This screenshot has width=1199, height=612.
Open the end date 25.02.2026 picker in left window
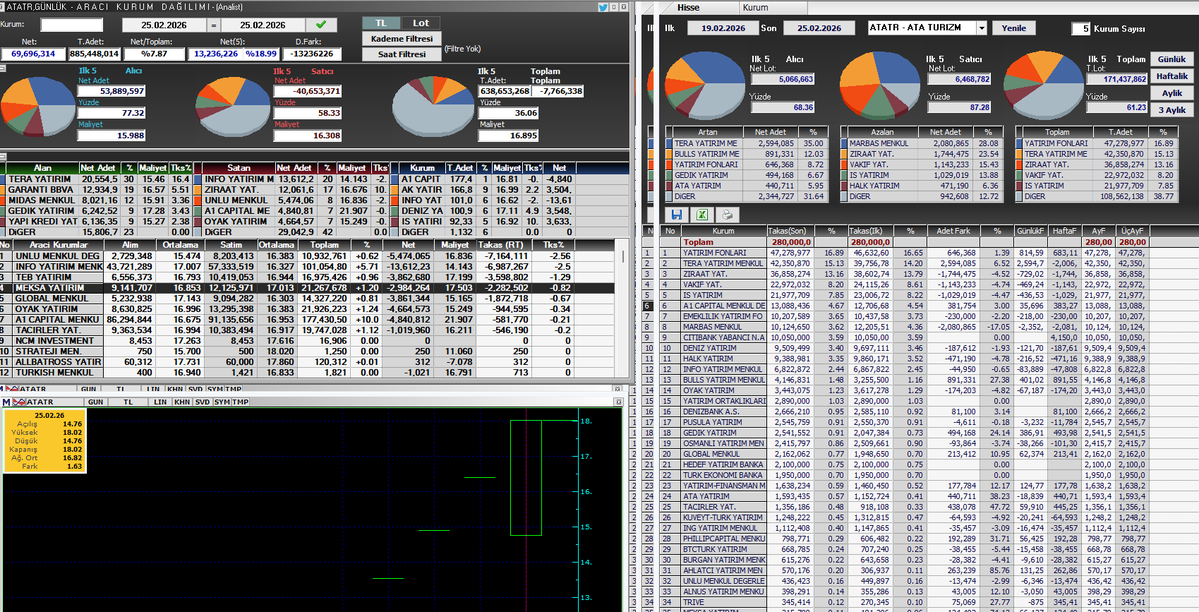(262, 25)
